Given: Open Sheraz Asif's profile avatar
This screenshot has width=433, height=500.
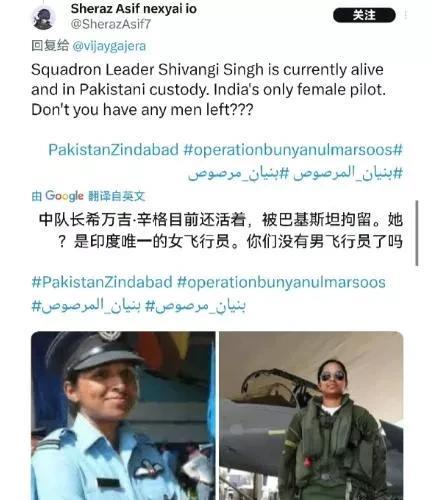Looking at the screenshot, I should click(43, 18).
